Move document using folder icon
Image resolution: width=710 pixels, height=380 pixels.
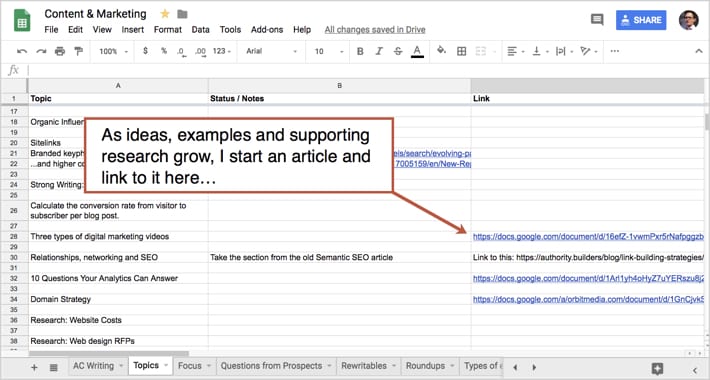point(182,14)
